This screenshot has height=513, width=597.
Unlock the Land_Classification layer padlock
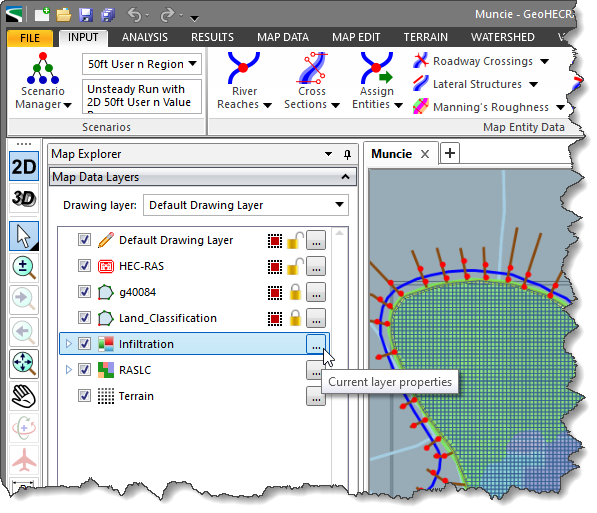[x=295, y=318]
